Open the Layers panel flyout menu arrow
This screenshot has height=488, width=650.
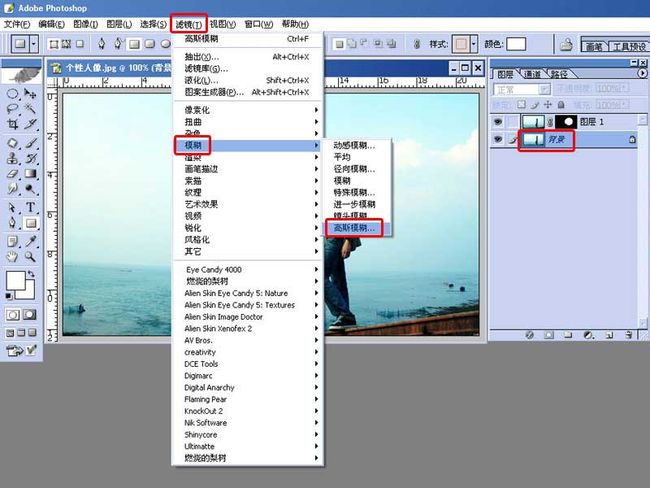[x=642, y=73]
